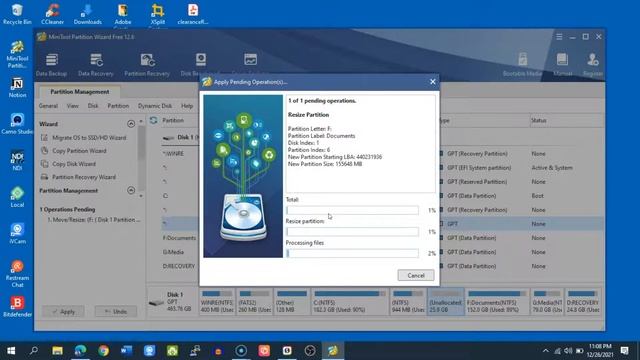Viewport: 640px width, 360px height.
Task: Open the Register icon
Action: [x=593, y=64]
